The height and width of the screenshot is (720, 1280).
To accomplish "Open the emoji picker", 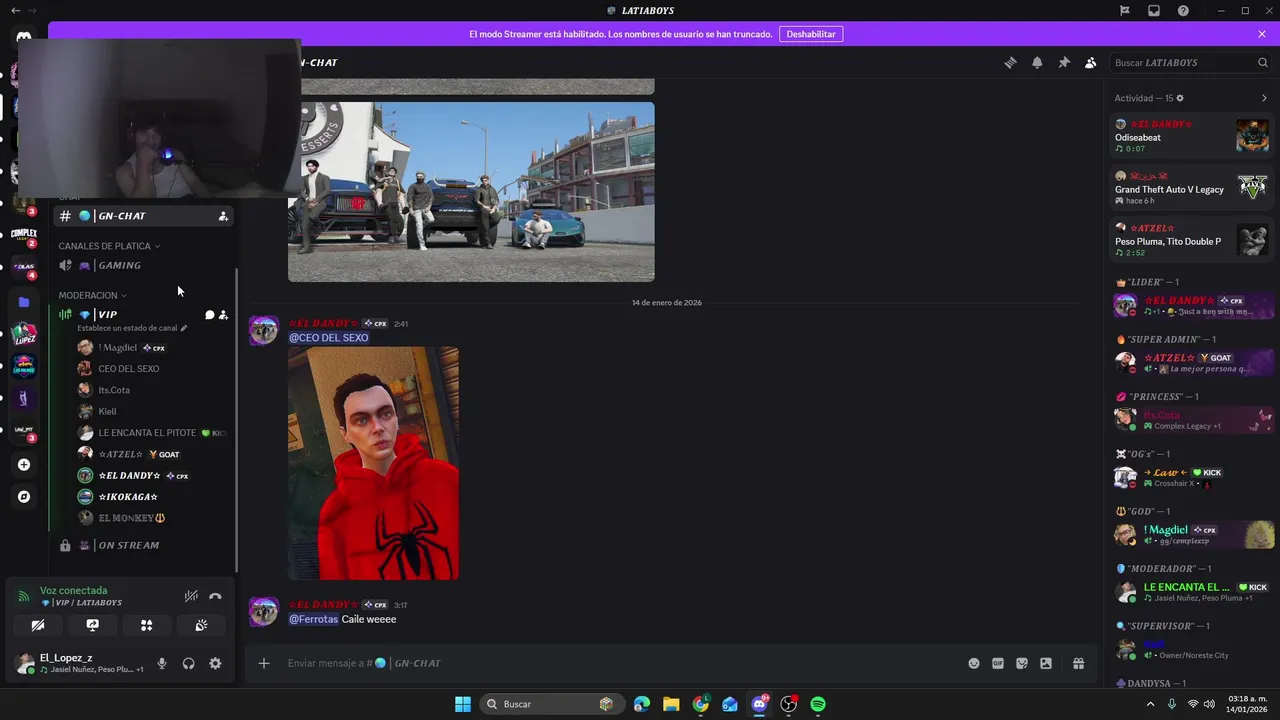I will 974,663.
